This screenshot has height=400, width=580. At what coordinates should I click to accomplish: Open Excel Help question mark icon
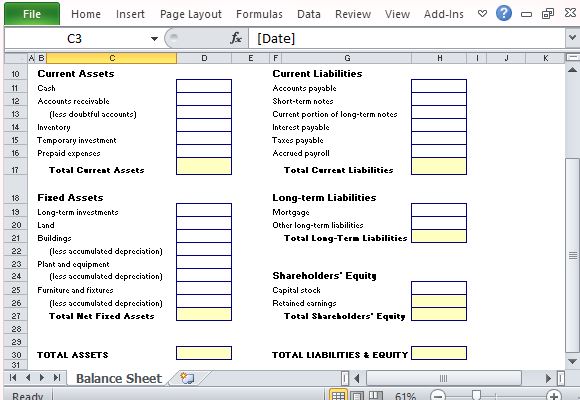(x=503, y=14)
